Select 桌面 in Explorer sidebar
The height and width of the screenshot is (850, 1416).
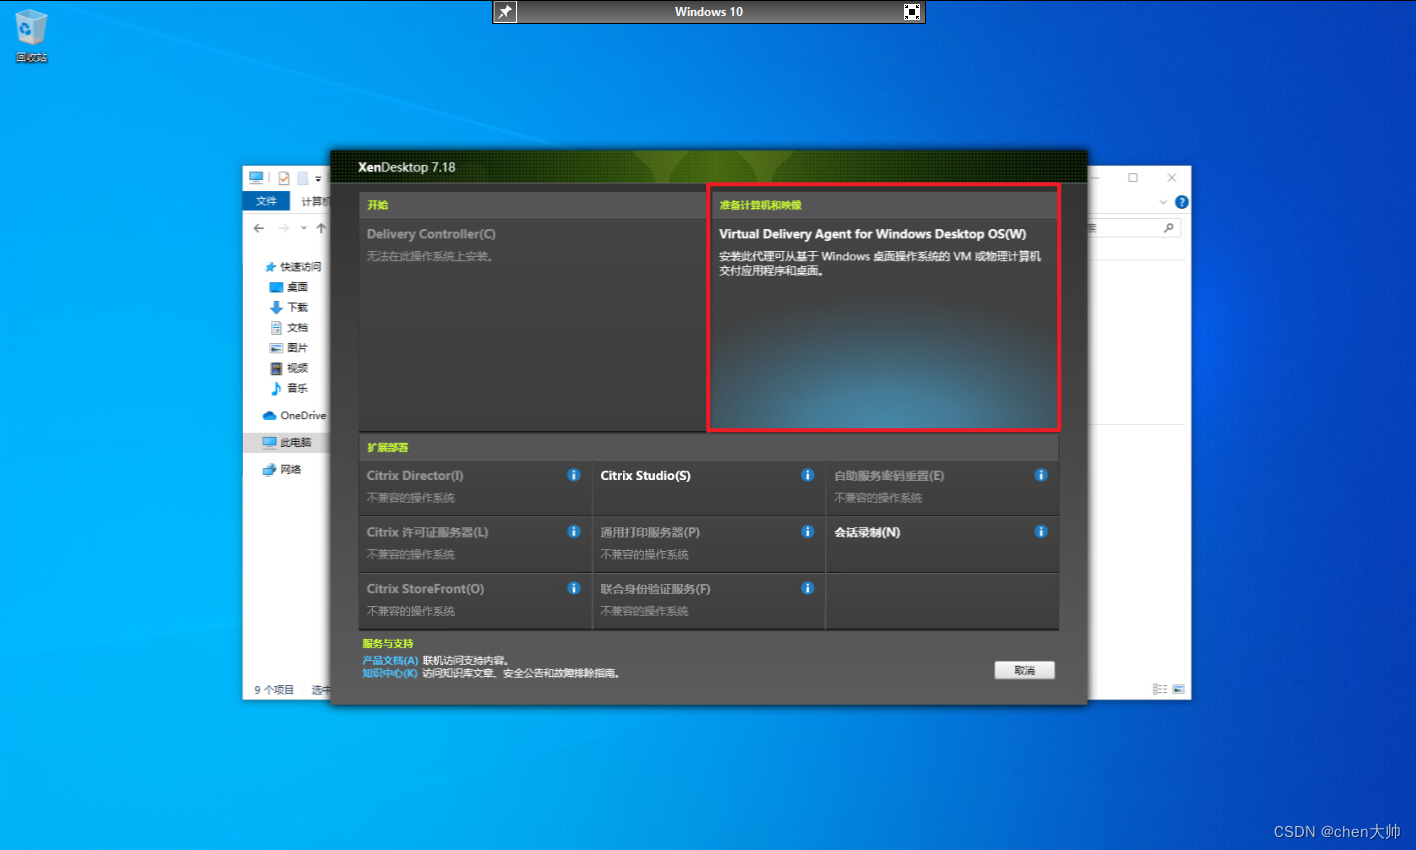tap(289, 287)
